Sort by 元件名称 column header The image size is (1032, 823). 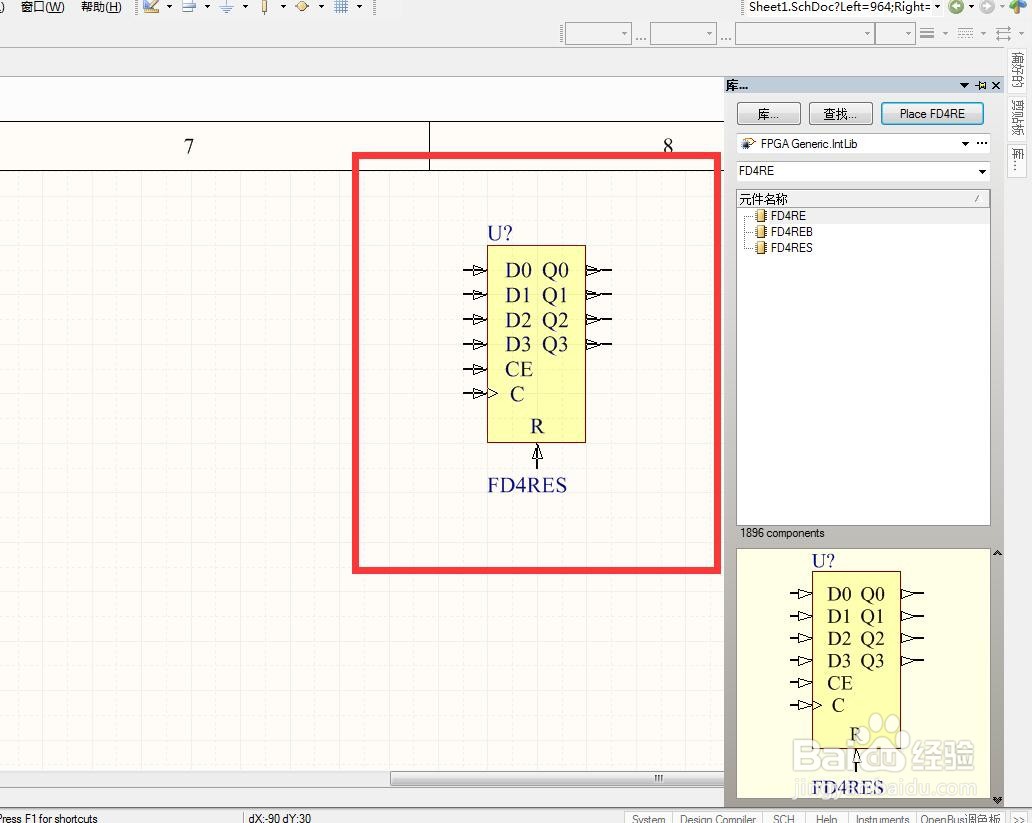tap(863, 199)
